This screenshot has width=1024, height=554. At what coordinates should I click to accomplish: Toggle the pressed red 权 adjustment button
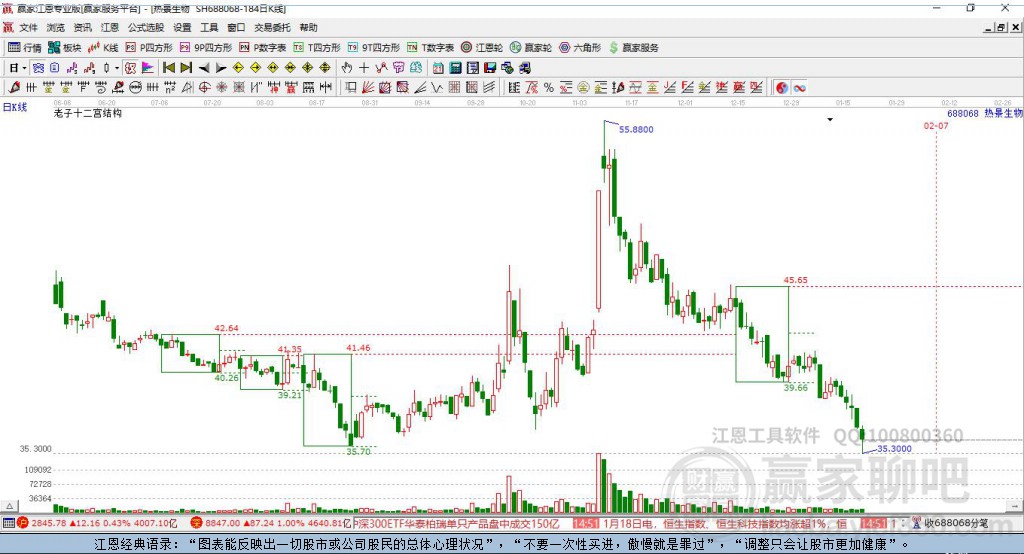click(130, 67)
